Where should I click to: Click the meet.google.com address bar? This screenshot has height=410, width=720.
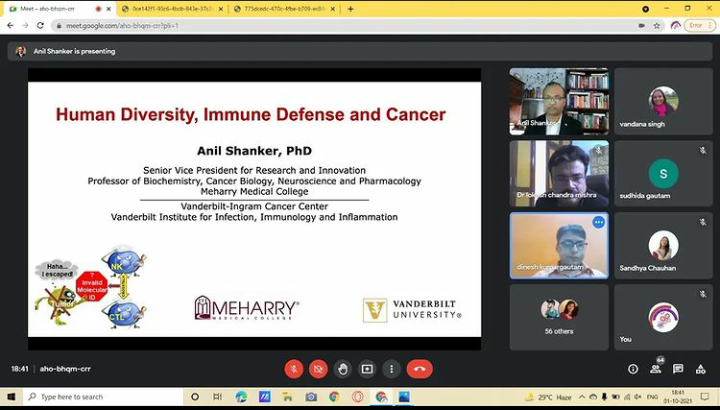[300, 25]
